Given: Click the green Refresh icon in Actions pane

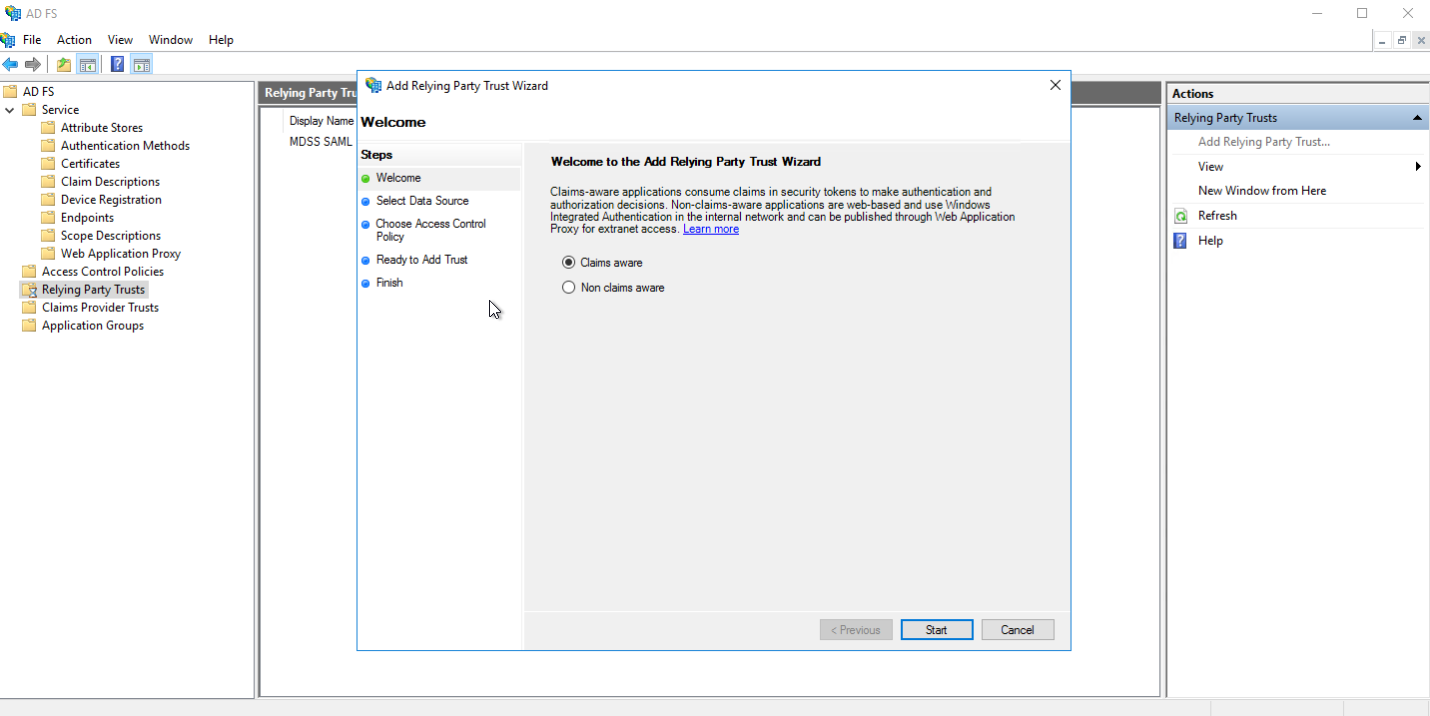Looking at the screenshot, I should 1181,216.
